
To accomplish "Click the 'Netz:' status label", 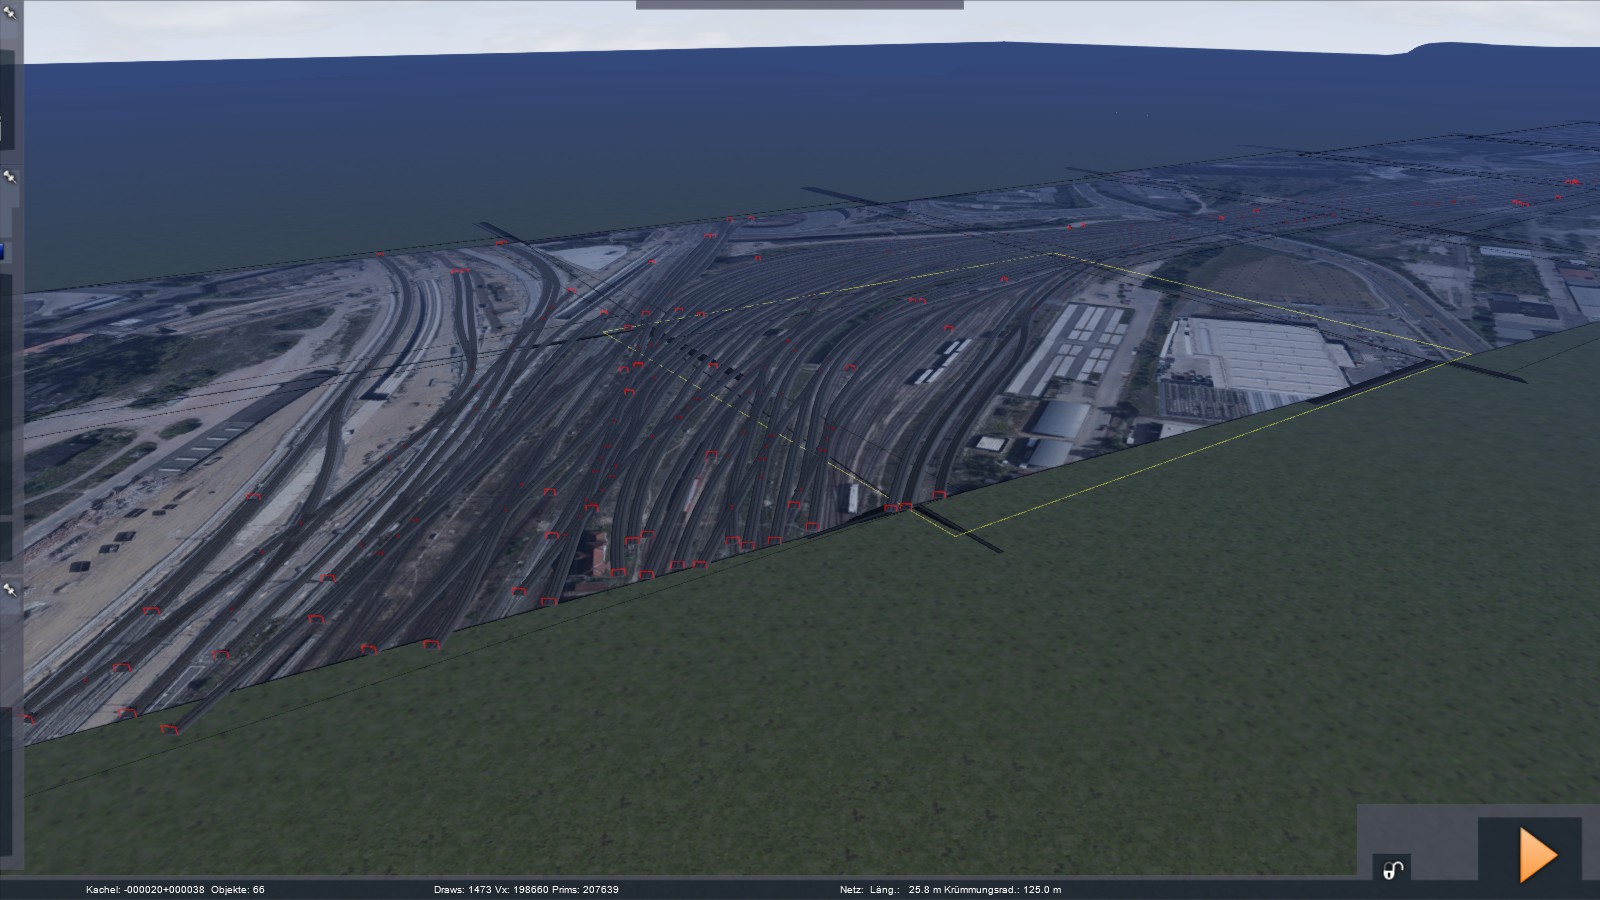I will 851,890.
